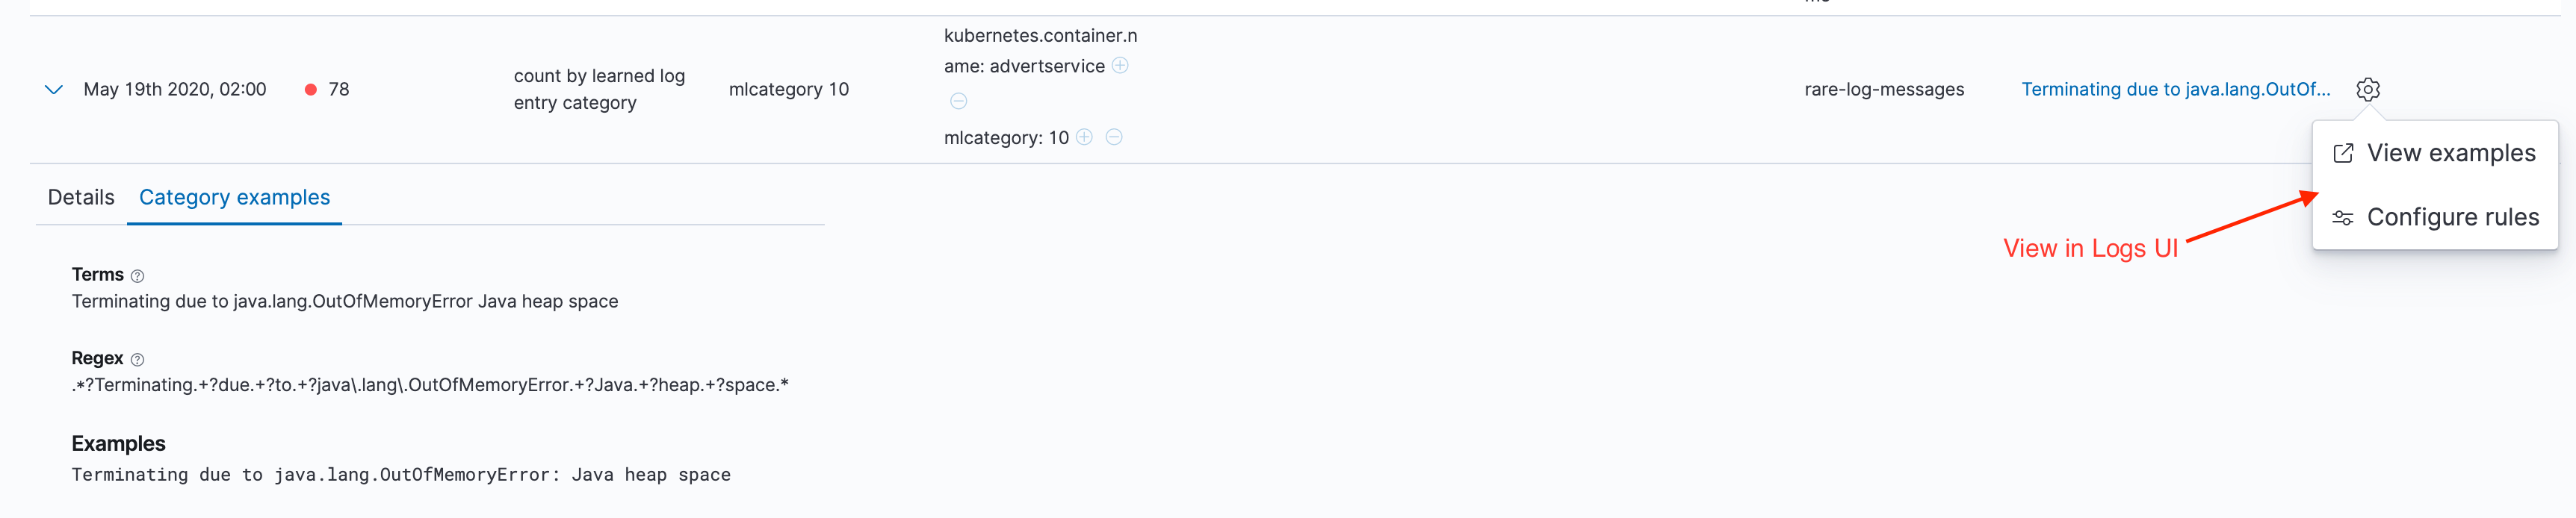
Task: Switch to the Details tab
Action: tap(80, 197)
